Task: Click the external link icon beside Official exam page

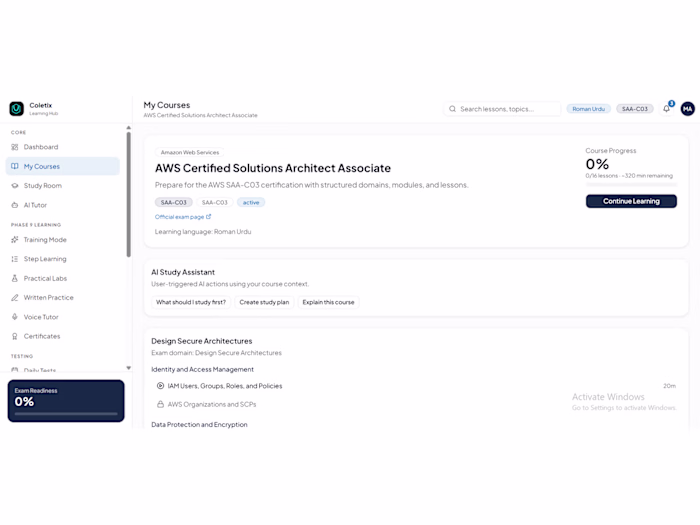Action: 208,217
